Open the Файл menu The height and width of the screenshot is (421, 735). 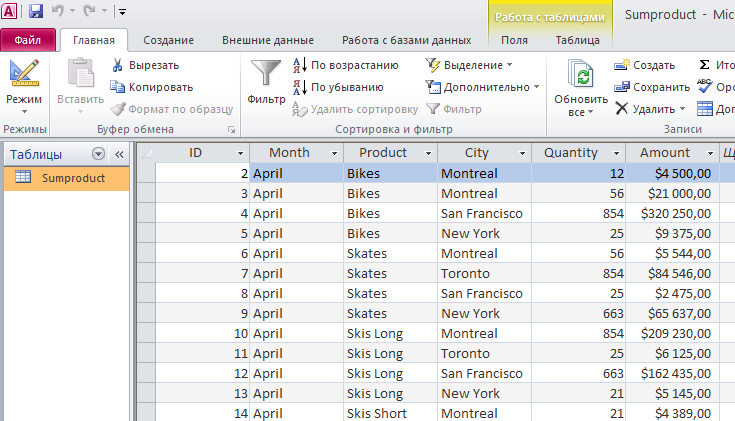coord(28,40)
